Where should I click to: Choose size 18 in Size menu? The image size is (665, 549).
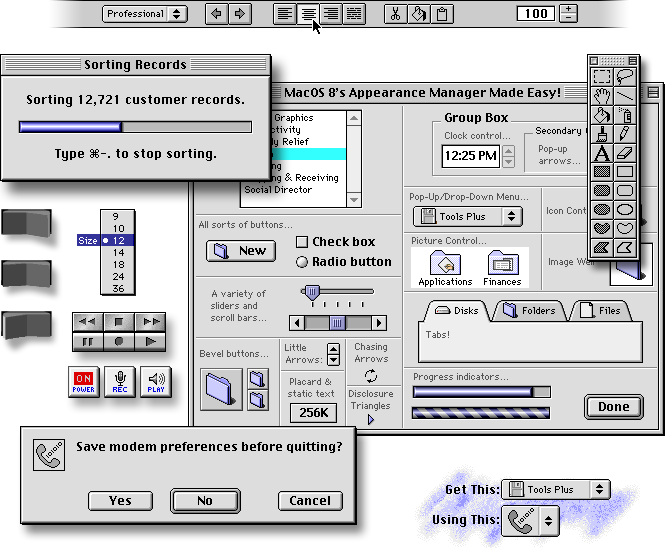[x=118, y=264]
